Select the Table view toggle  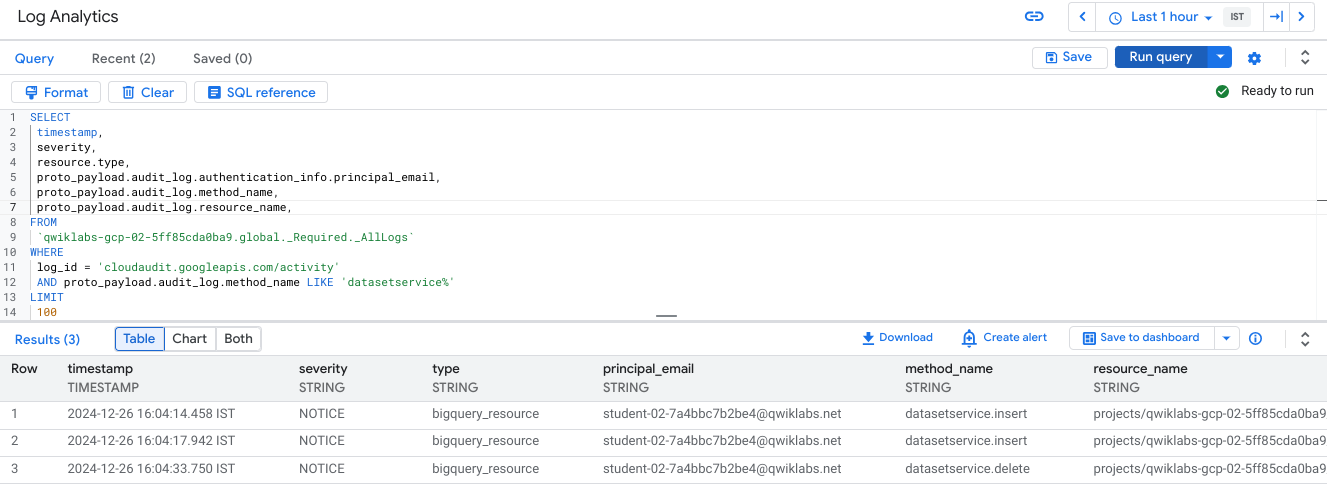139,338
